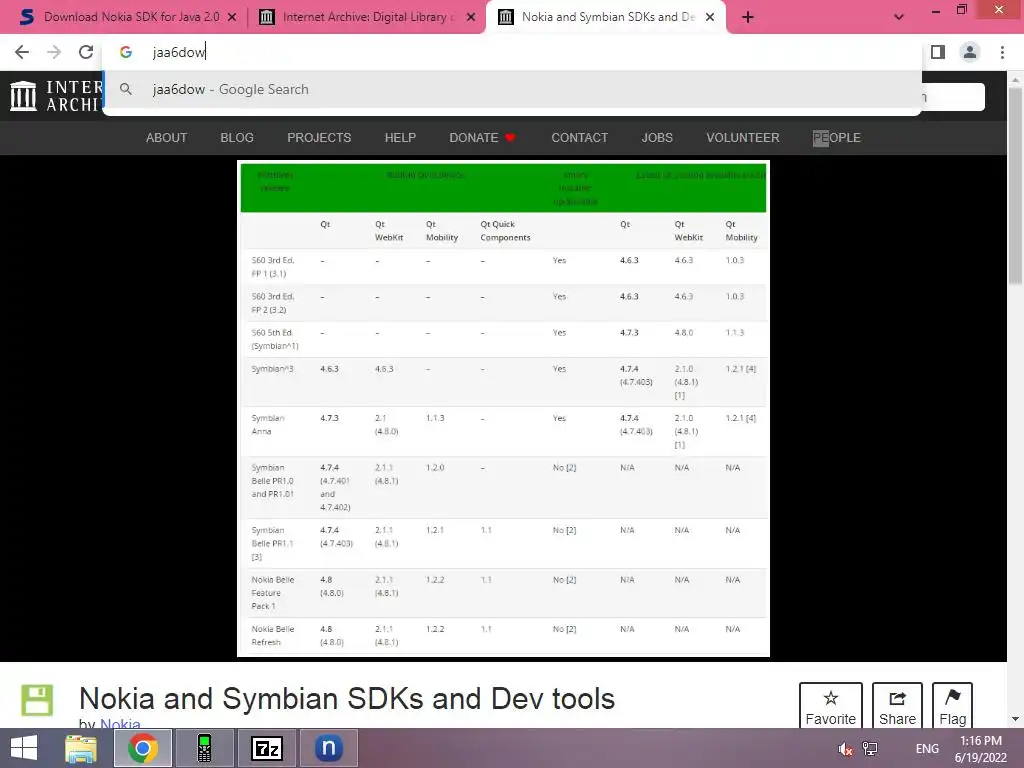The width and height of the screenshot is (1024, 768).
Task: Open 7-Zip from the taskbar
Action: (266, 748)
